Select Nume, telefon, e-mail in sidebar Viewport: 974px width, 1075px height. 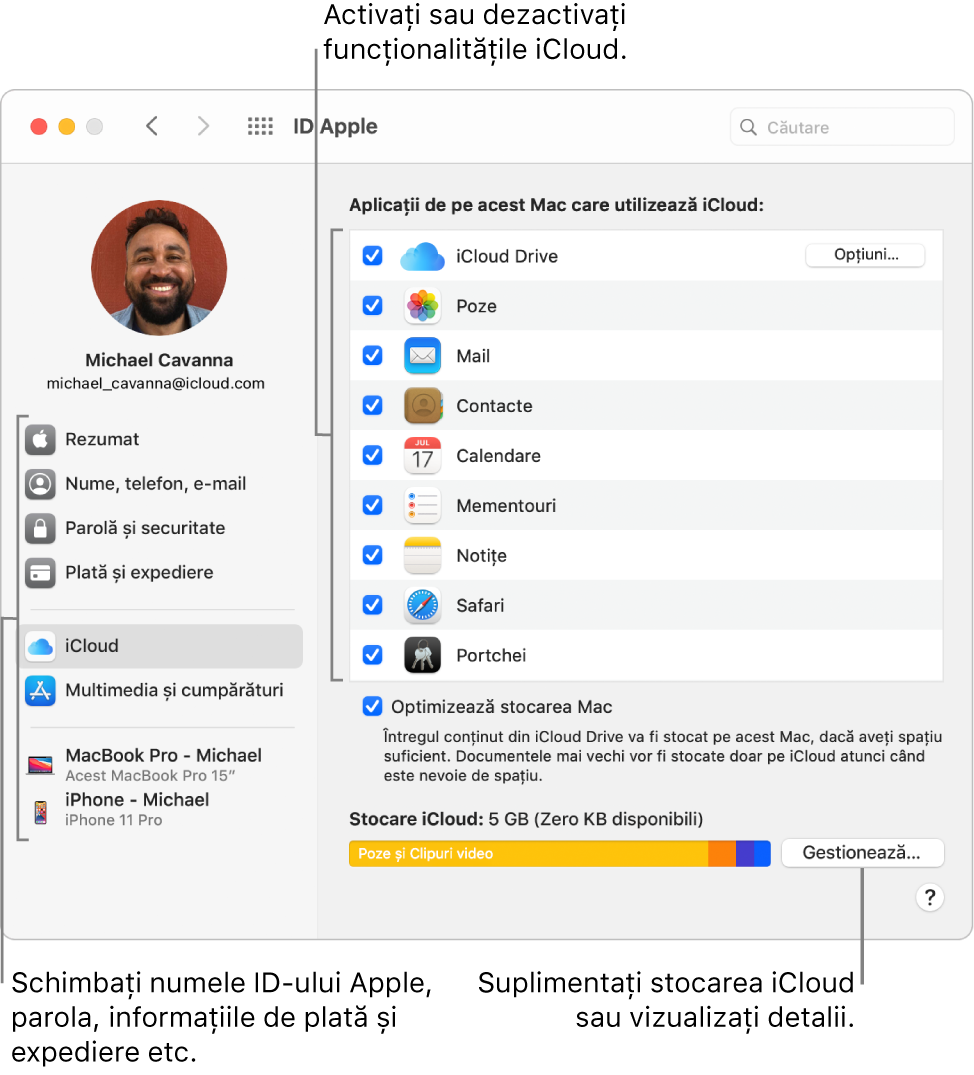(x=162, y=484)
